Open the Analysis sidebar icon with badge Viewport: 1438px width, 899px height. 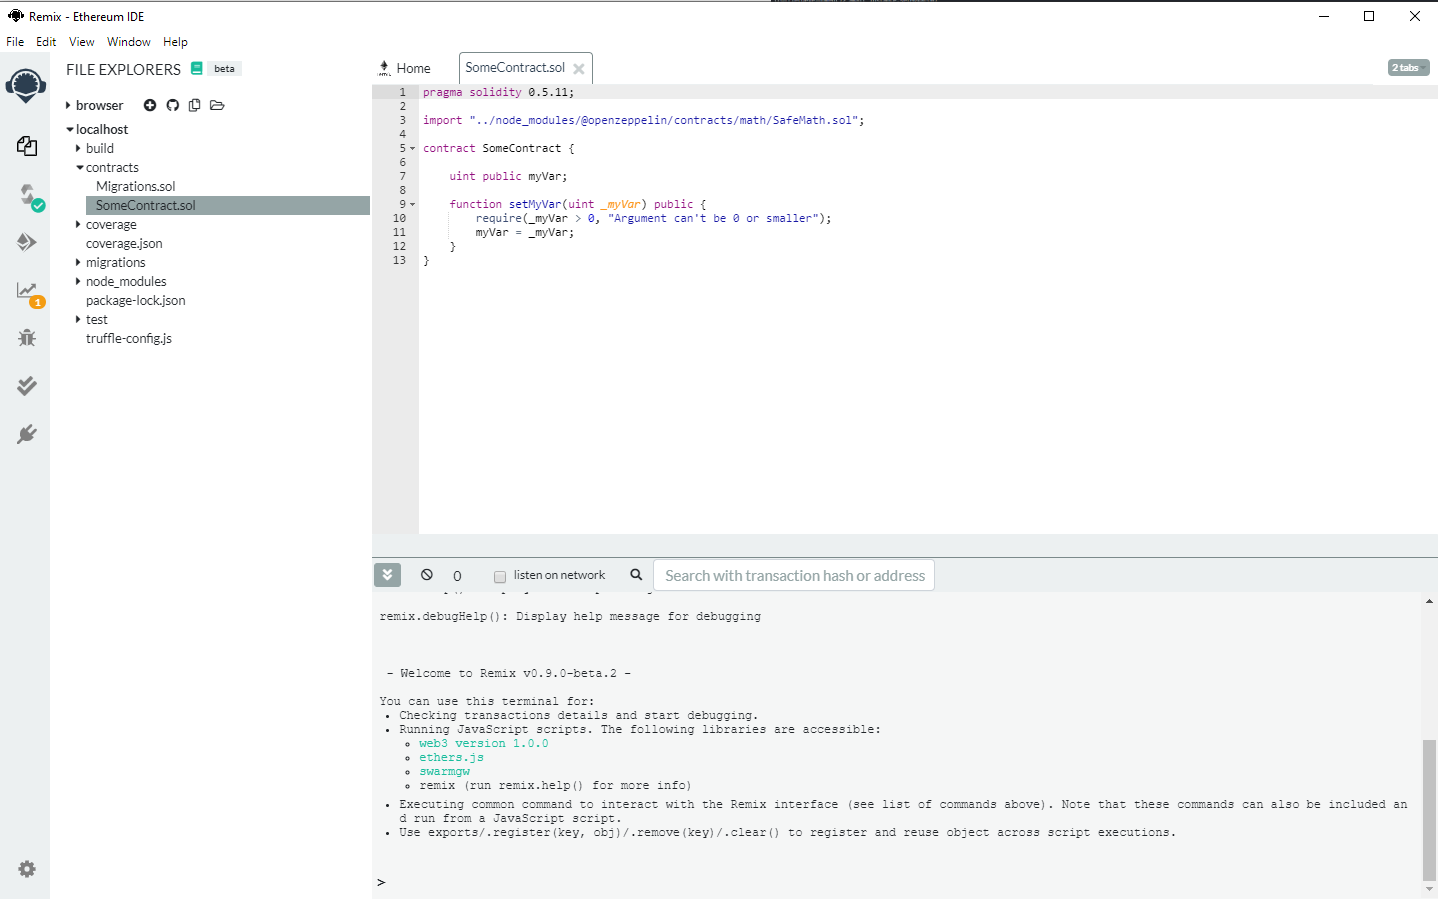click(29, 293)
